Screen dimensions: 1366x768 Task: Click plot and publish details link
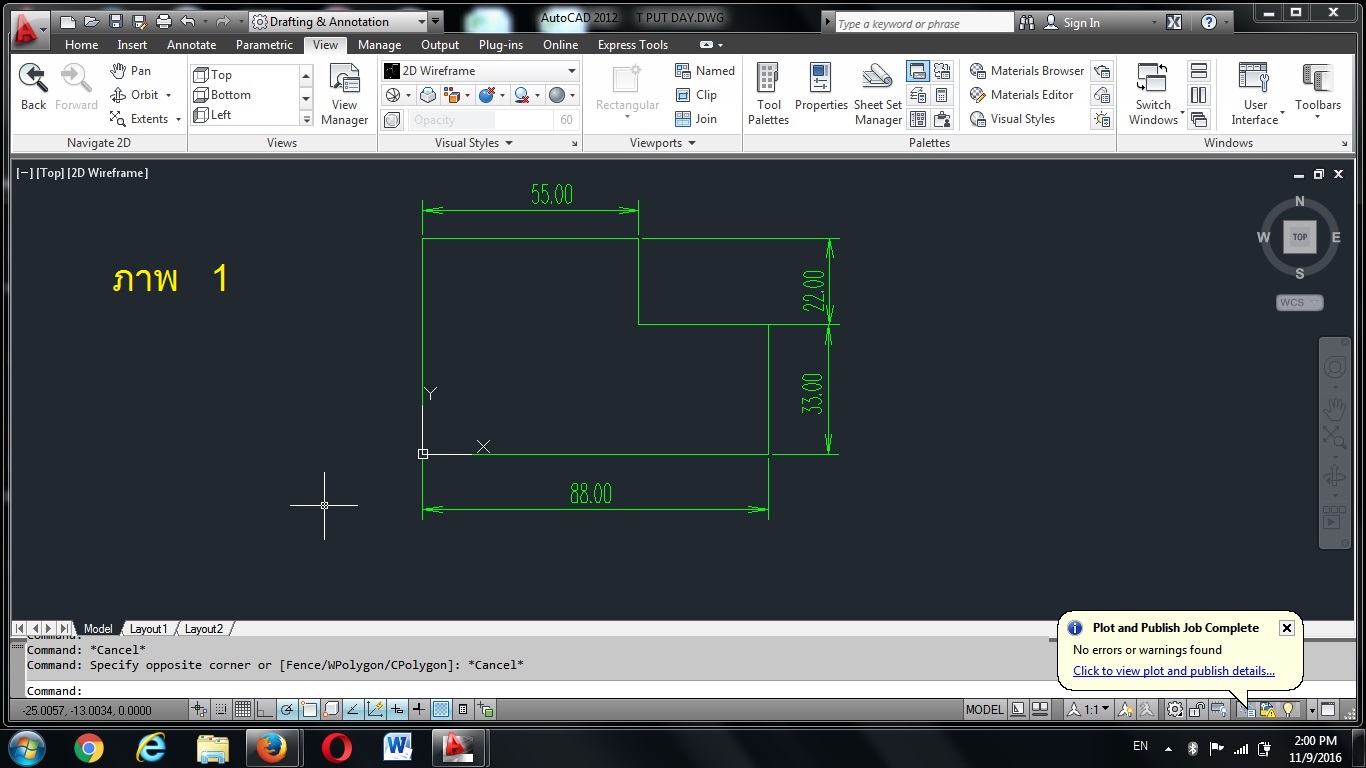1174,671
